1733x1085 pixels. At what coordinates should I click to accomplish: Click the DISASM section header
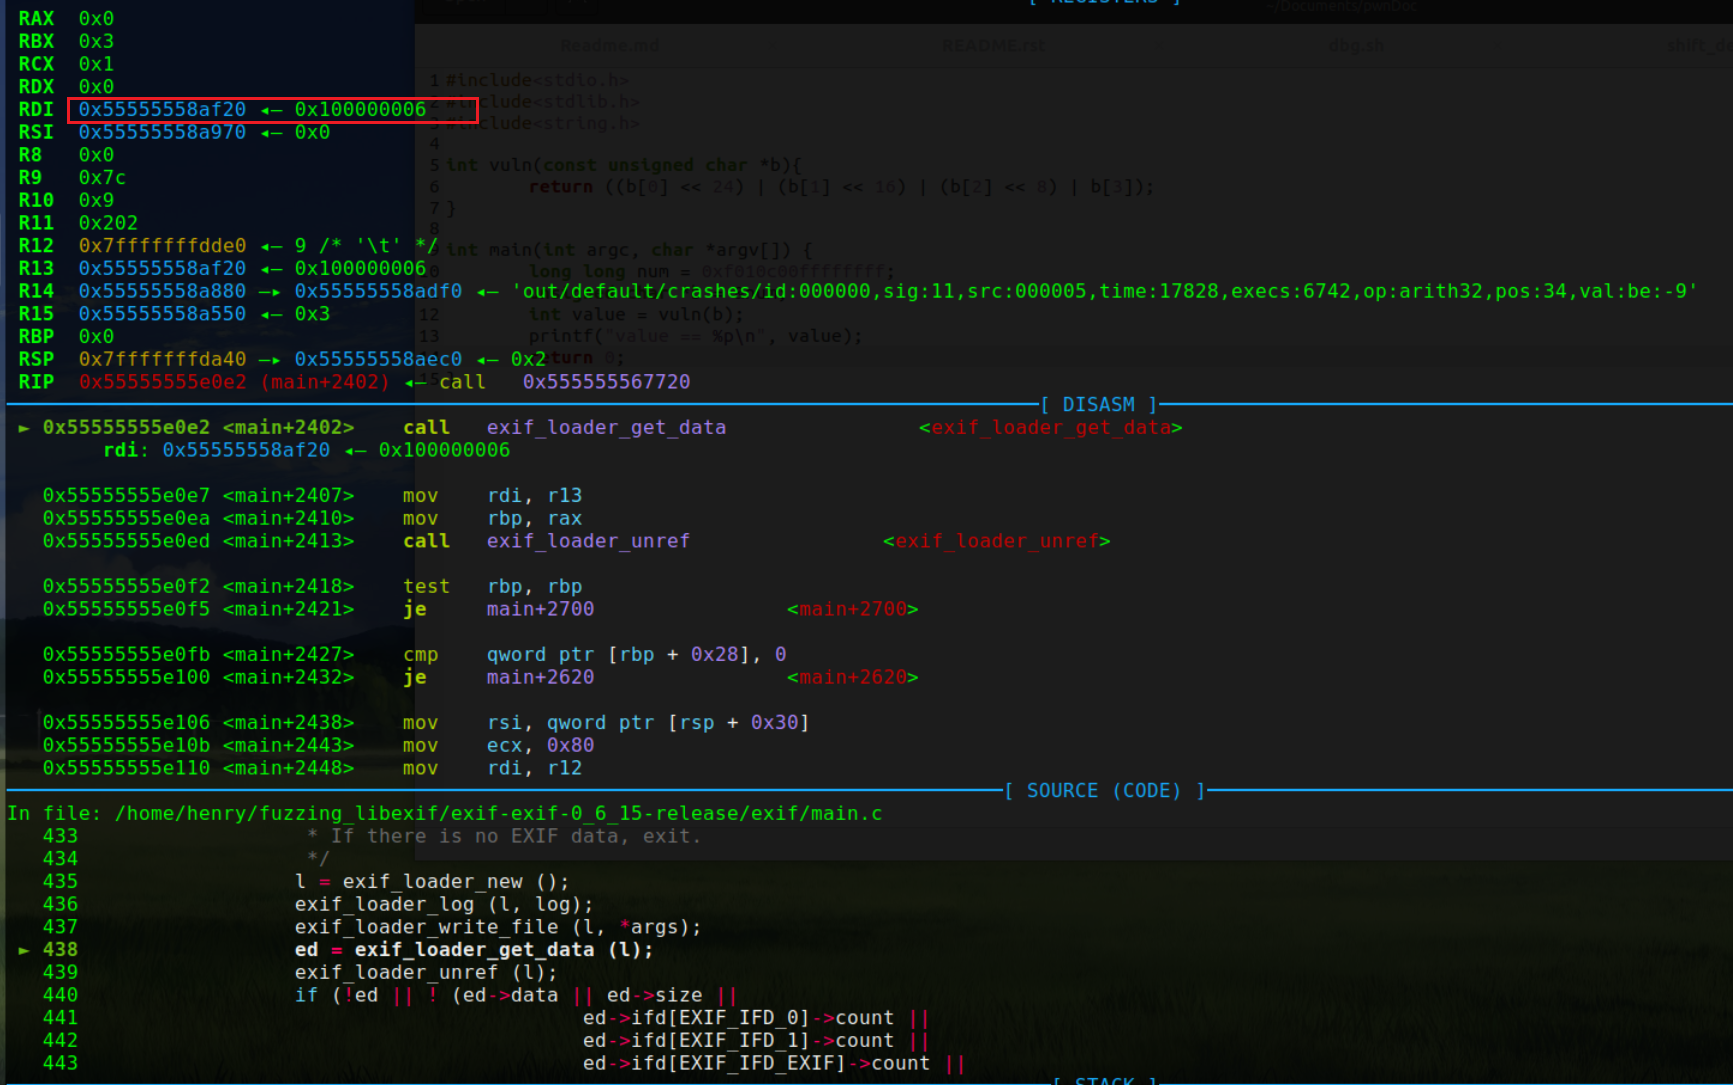tap(1098, 405)
